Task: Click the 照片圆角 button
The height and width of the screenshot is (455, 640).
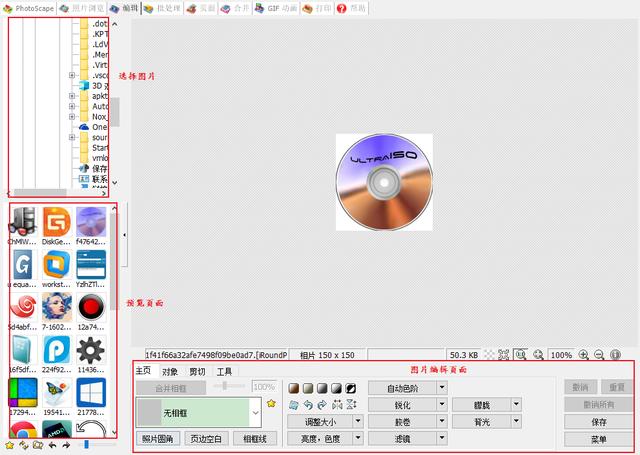Action: pyautogui.click(x=158, y=439)
